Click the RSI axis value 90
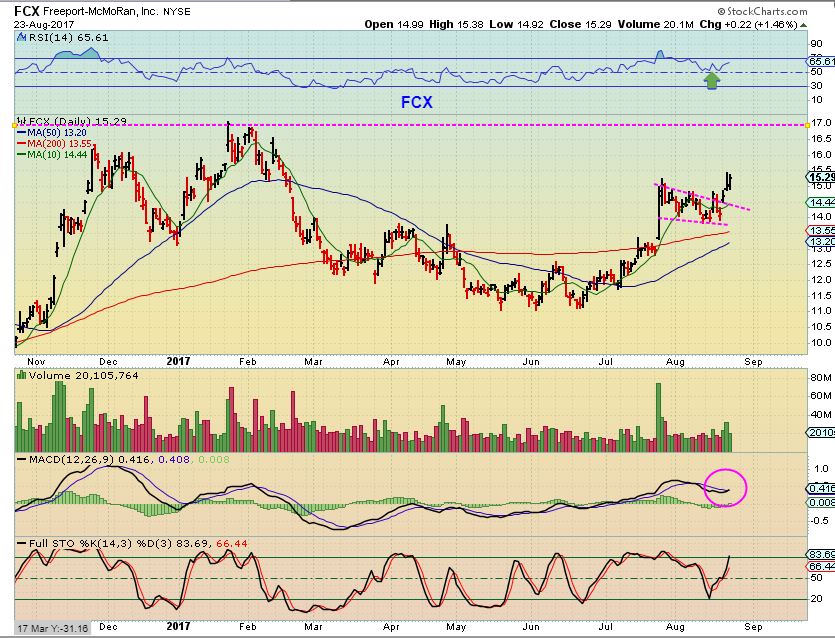 click(x=816, y=44)
